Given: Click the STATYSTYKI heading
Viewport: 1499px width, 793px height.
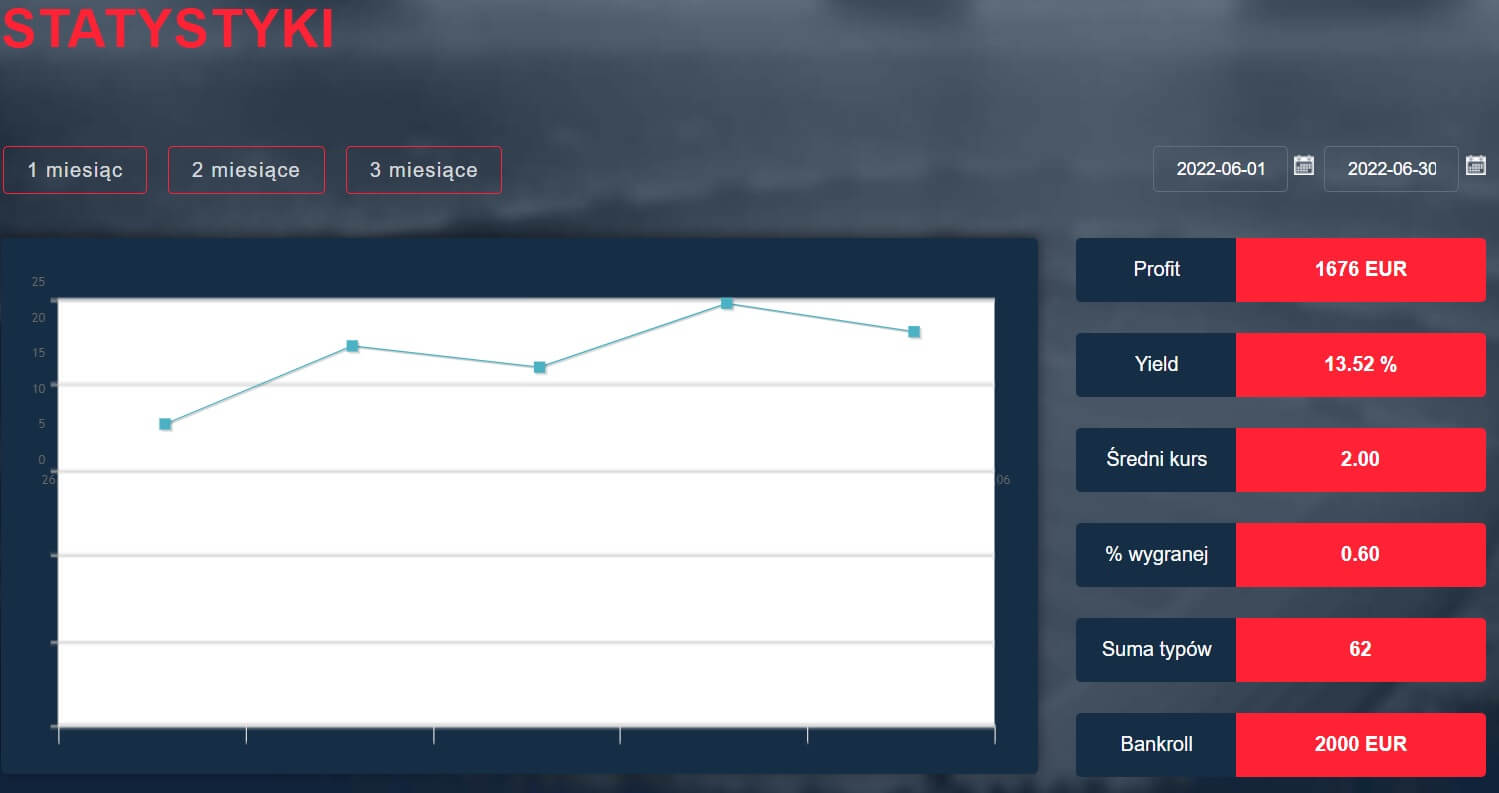Looking at the screenshot, I should coord(168,30).
